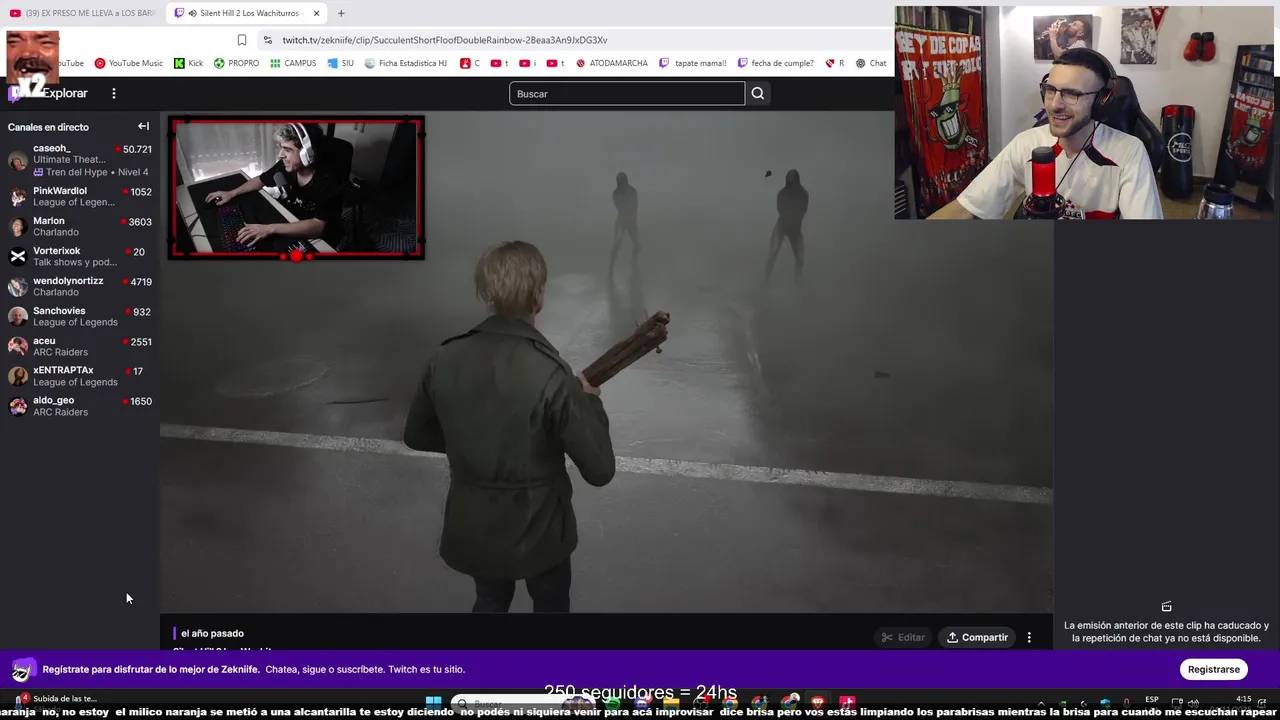This screenshot has width=1280, height=720.
Task: Click 'Canales en directo' heading text
Action: 48,127
